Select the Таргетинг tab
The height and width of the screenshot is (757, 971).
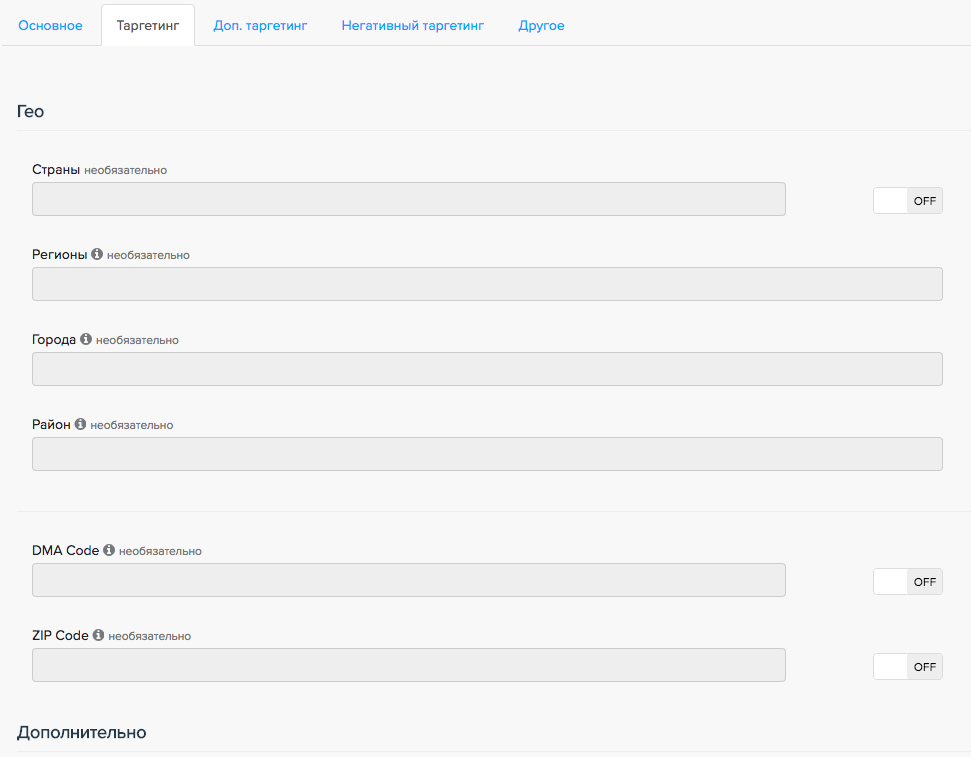(x=148, y=26)
